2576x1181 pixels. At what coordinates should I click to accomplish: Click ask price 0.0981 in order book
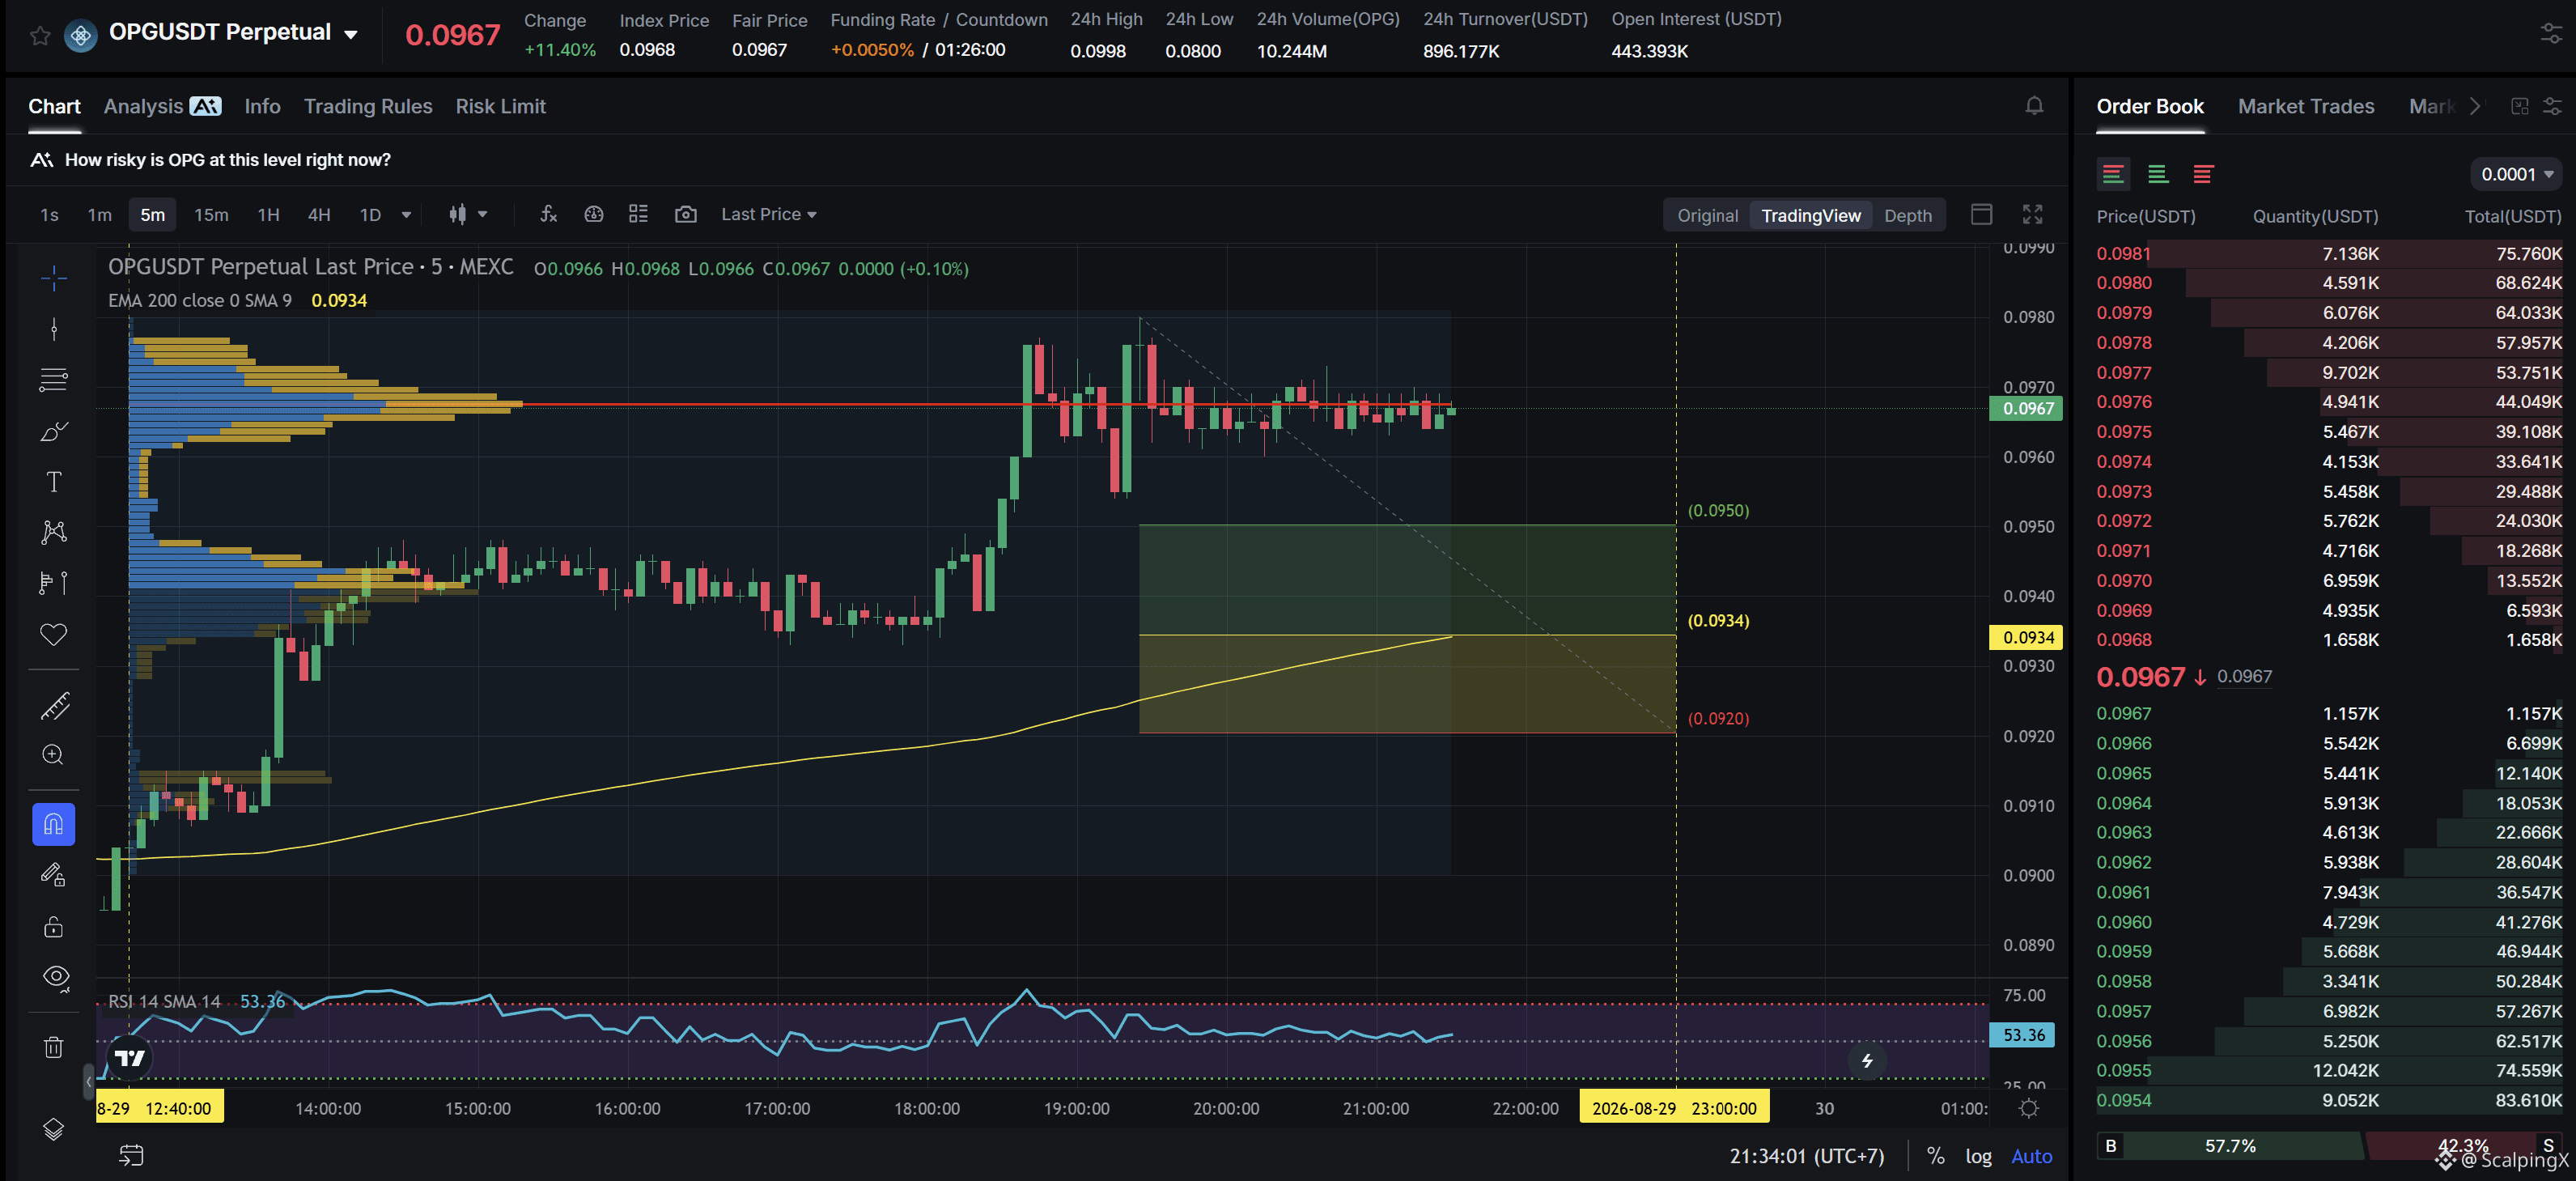click(x=2123, y=254)
